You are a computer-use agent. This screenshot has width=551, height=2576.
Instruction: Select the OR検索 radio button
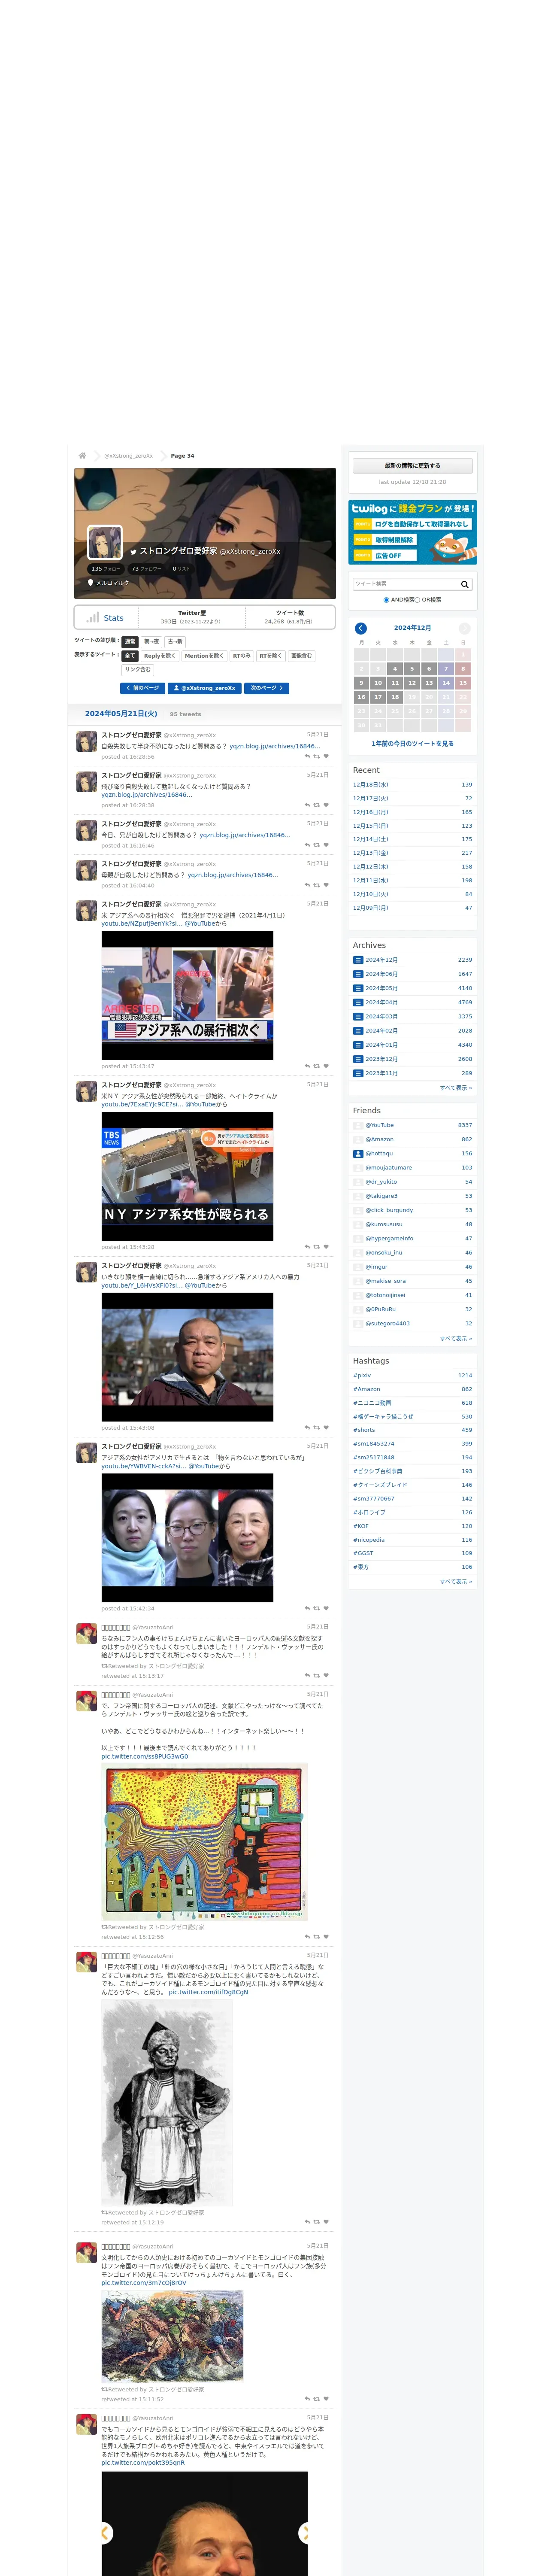coord(418,600)
